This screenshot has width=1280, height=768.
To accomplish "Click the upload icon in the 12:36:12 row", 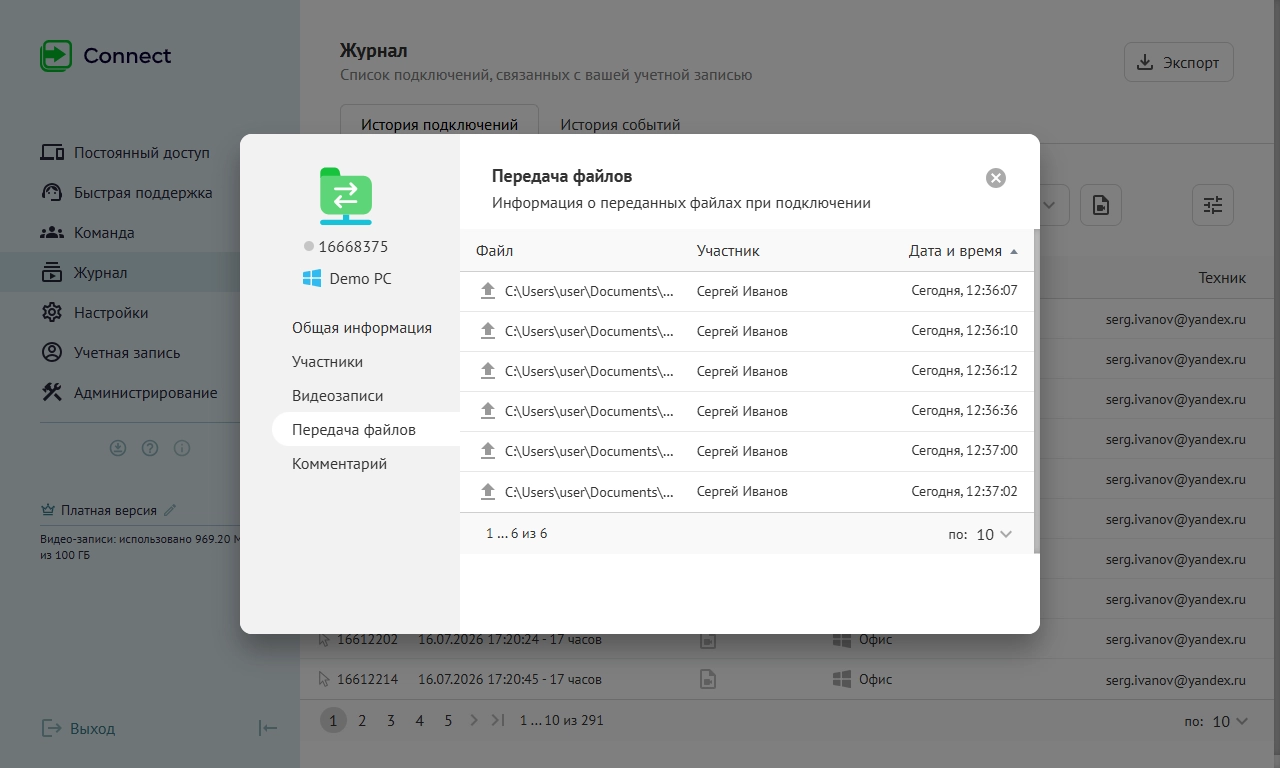I will [x=488, y=371].
